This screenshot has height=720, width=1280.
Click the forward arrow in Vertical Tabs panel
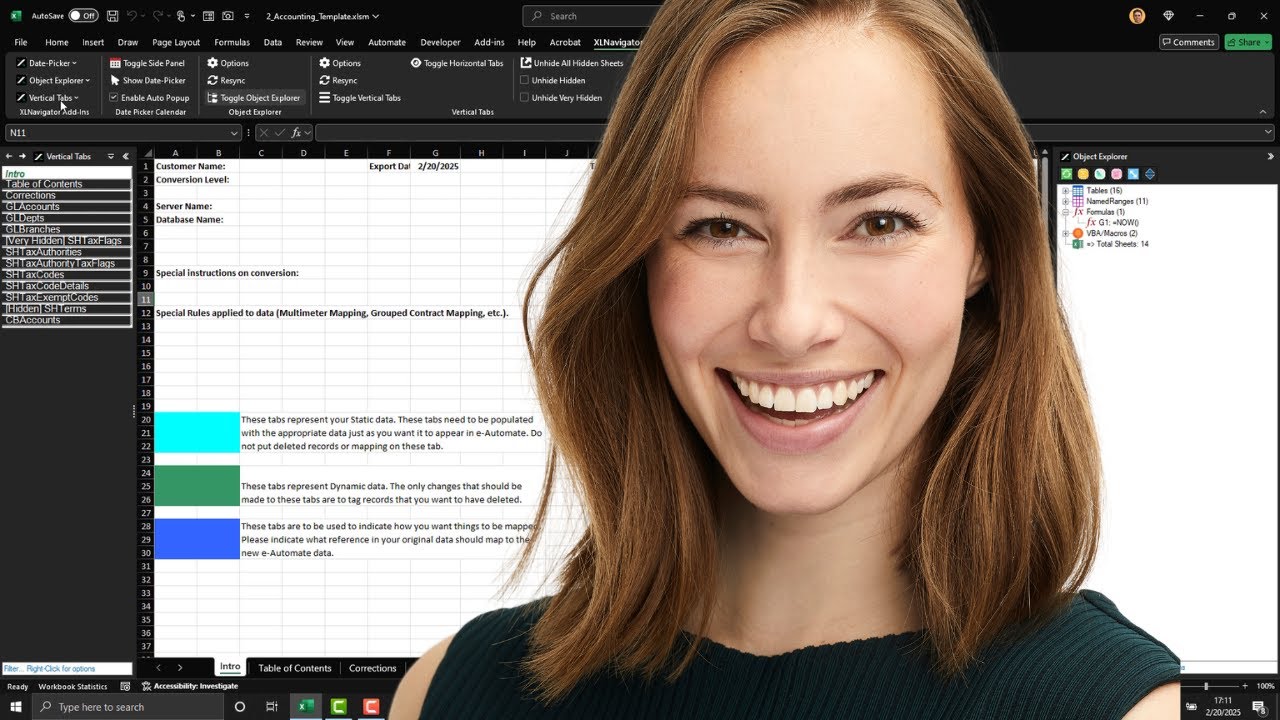coord(22,156)
